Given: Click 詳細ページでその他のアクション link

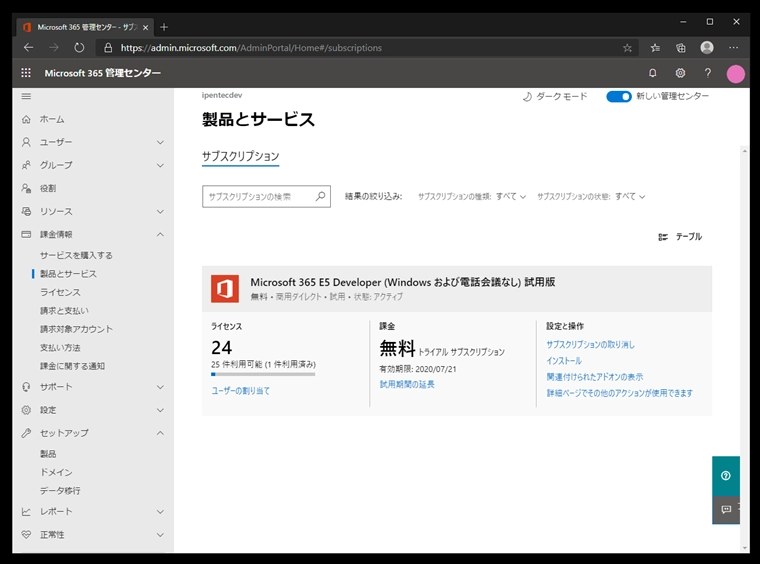Looking at the screenshot, I should click(619, 393).
